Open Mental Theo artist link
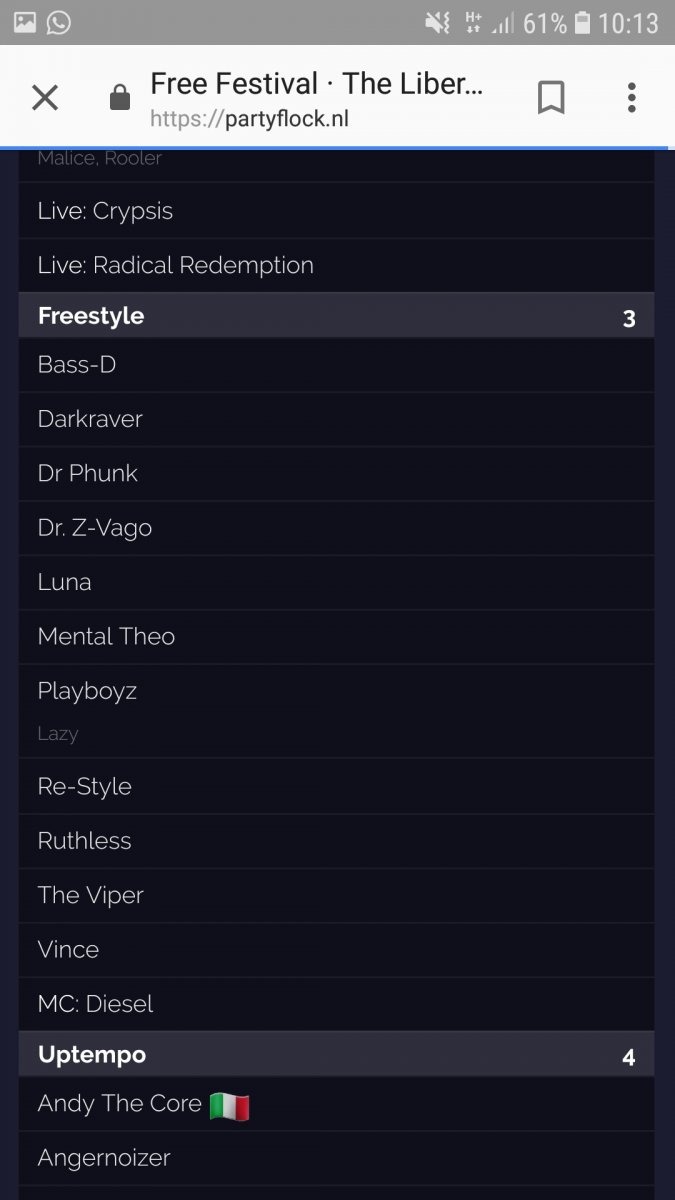 pyautogui.click(x=106, y=636)
